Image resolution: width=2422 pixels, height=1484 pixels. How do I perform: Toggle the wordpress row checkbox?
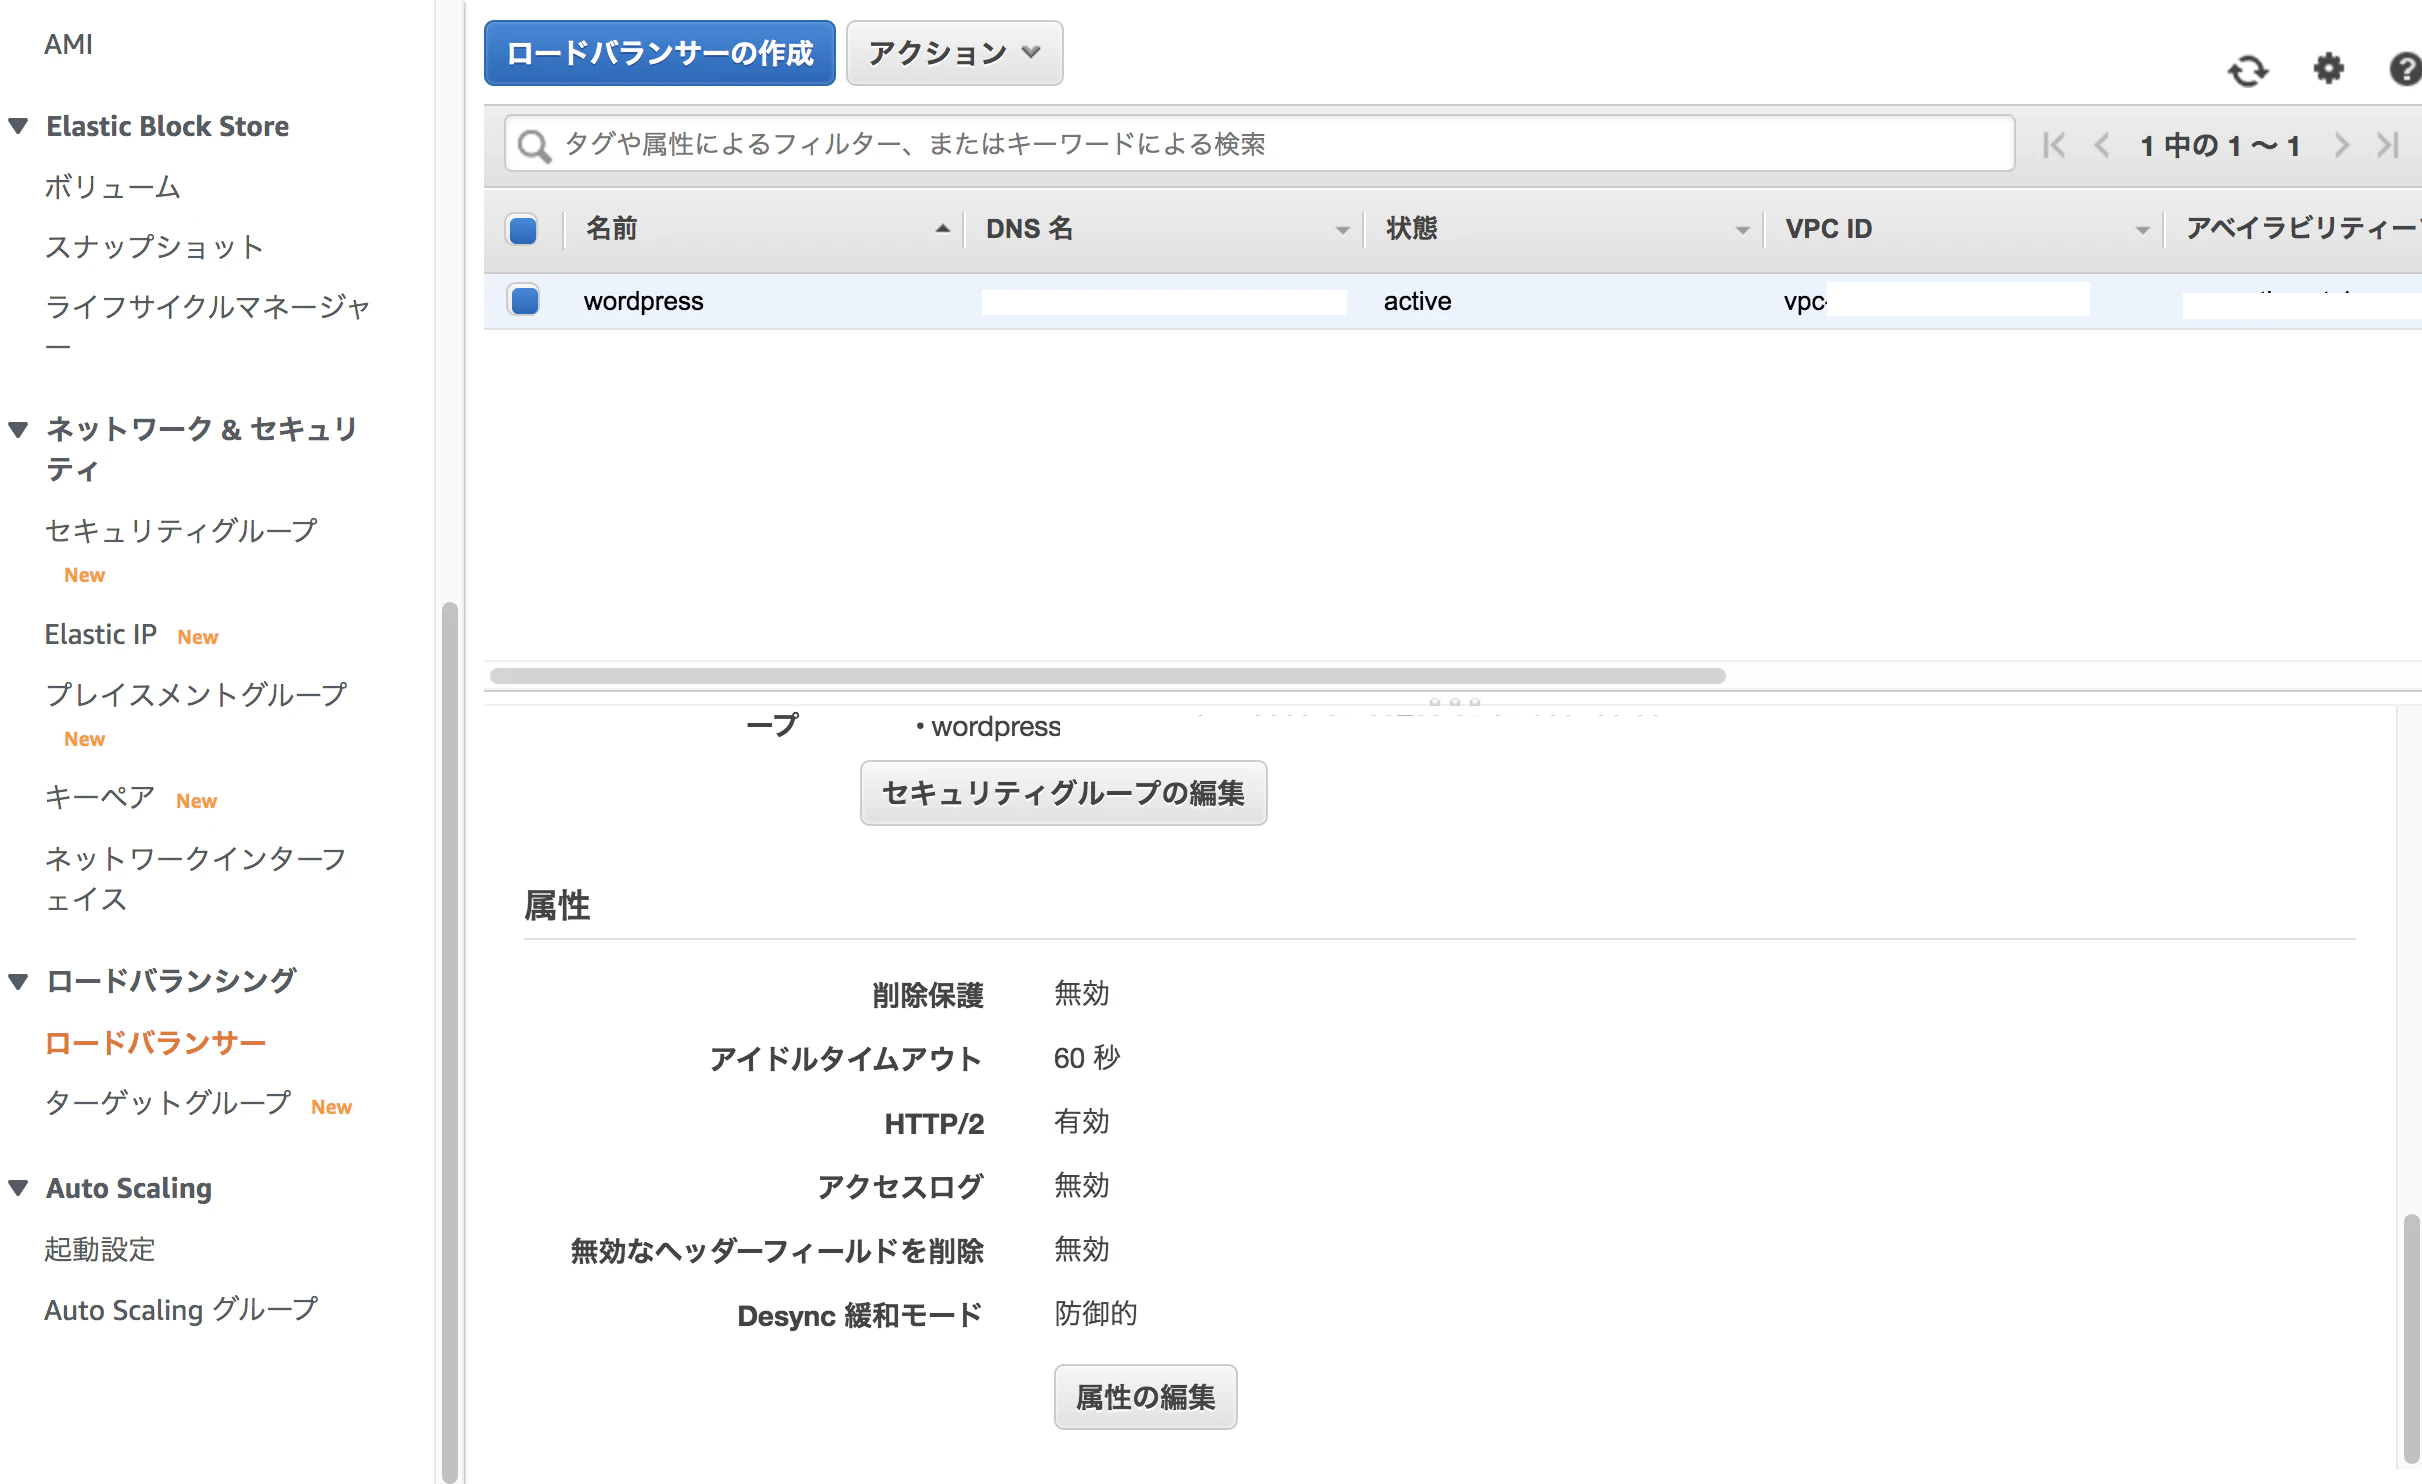(x=524, y=300)
